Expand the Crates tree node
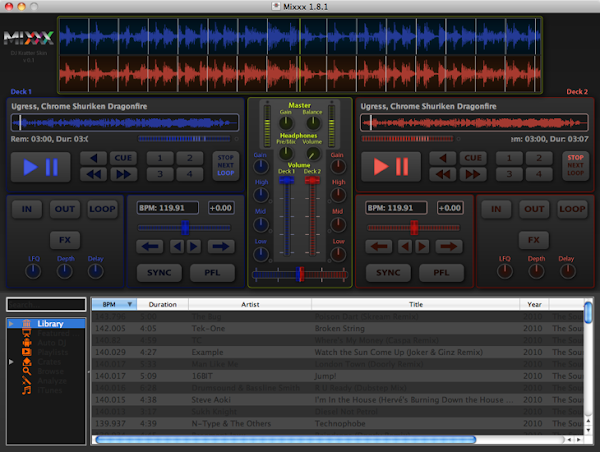This screenshot has width=600, height=452. coord(11,362)
